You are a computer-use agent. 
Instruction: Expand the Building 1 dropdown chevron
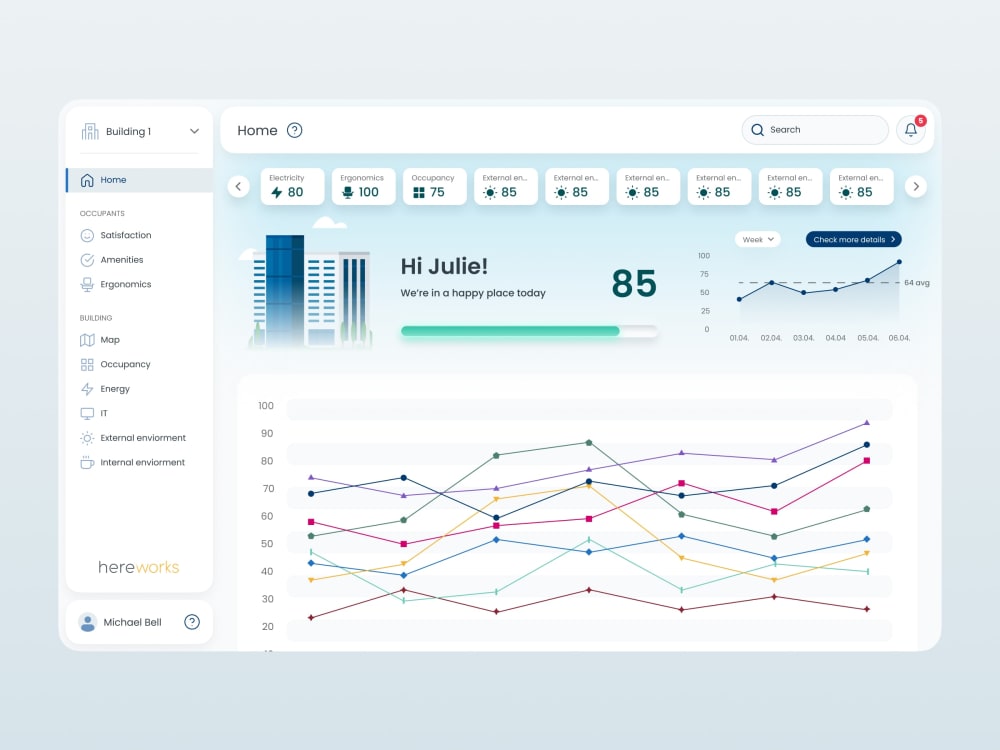click(195, 131)
